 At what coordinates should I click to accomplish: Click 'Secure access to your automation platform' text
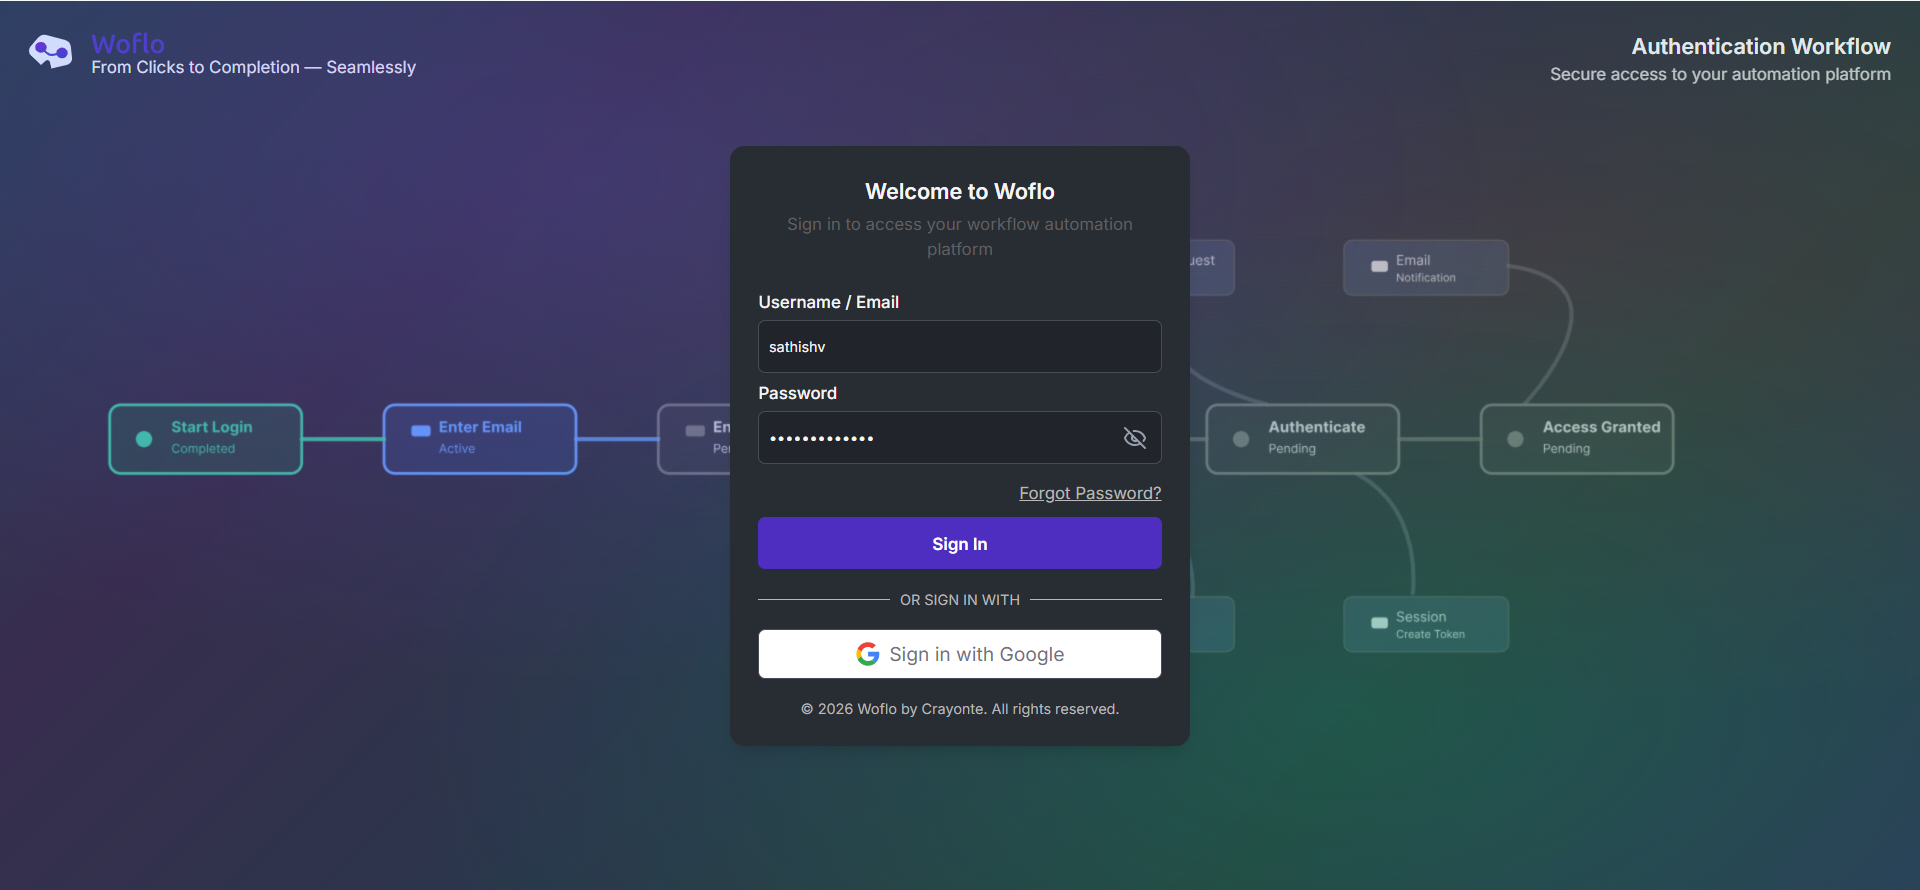coord(1720,74)
